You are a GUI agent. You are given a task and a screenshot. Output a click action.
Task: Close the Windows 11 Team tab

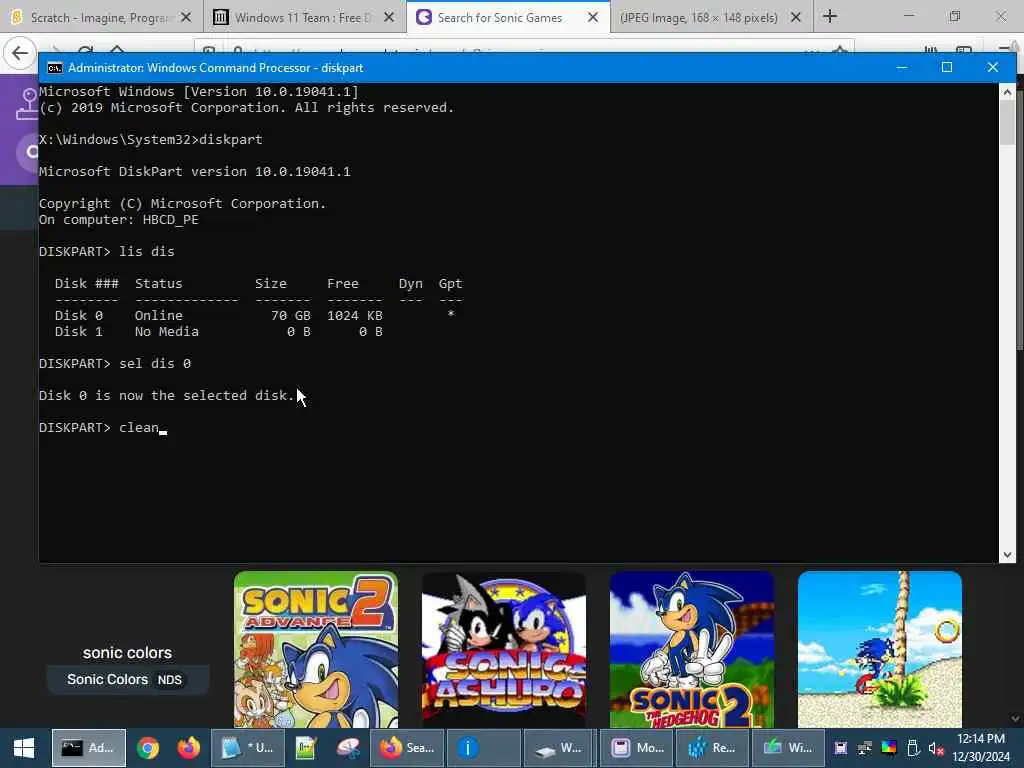pyautogui.click(x=389, y=18)
